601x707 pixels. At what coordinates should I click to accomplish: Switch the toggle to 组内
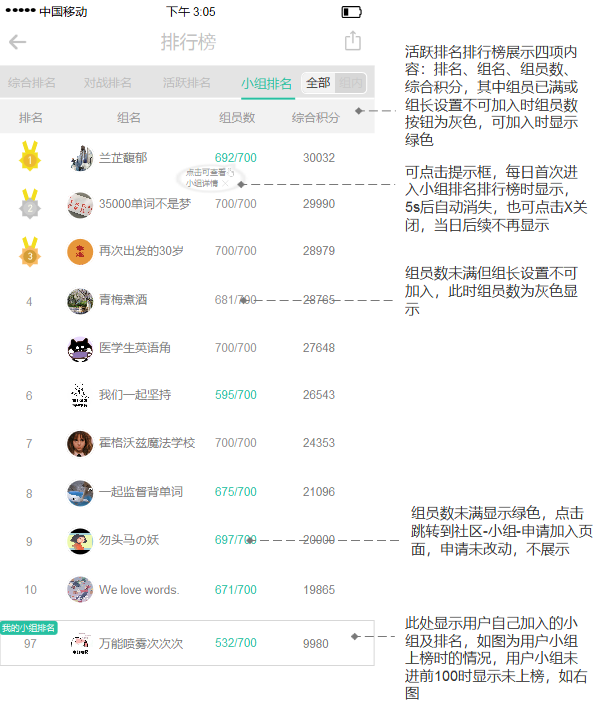pos(351,83)
